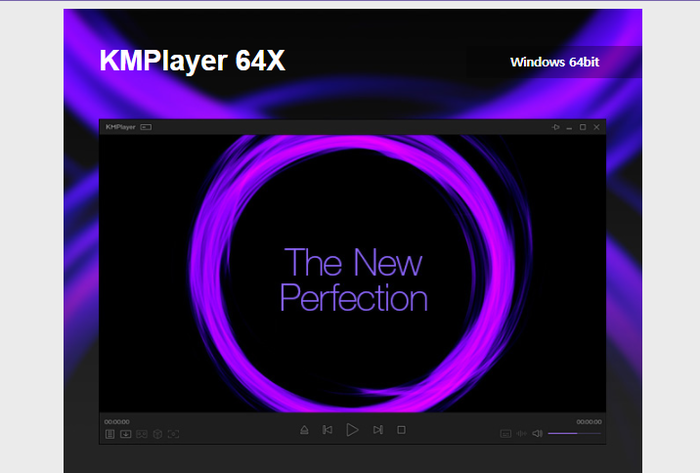
Task: Toggle the VR mode icon
Action: click(x=141, y=434)
